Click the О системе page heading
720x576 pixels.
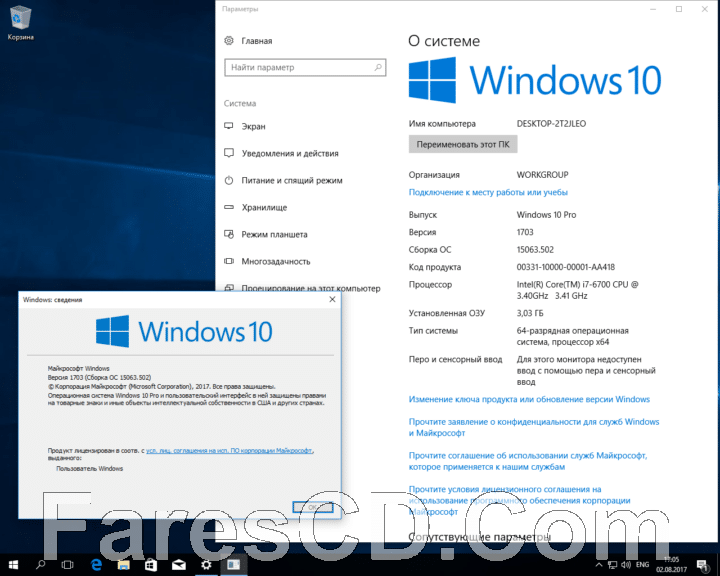(x=444, y=41)
